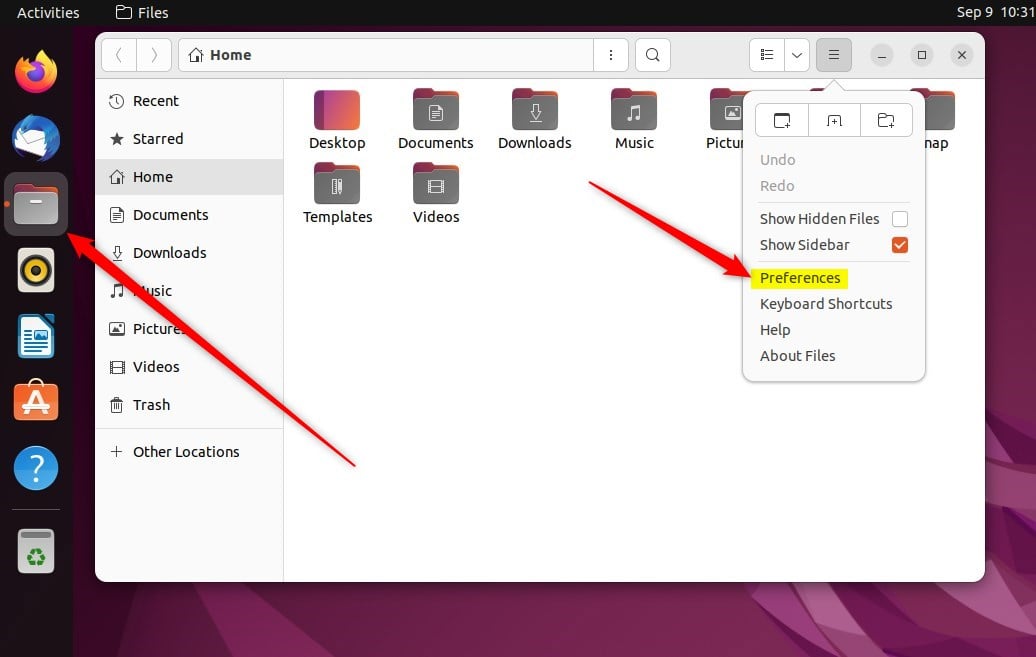
Task: Open Preferences from the menu
Action: pos(800,278)
